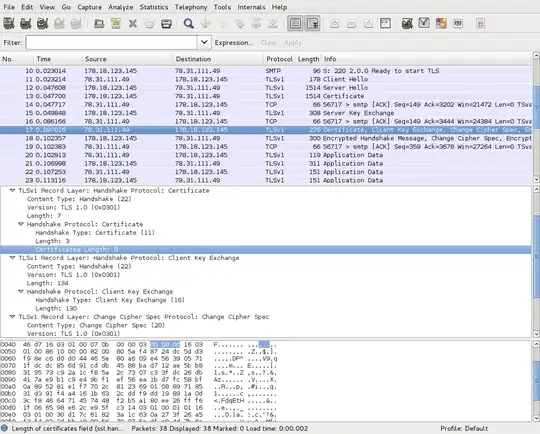
Task: Jump to the first packet icon
Action: tap(256, 23)
